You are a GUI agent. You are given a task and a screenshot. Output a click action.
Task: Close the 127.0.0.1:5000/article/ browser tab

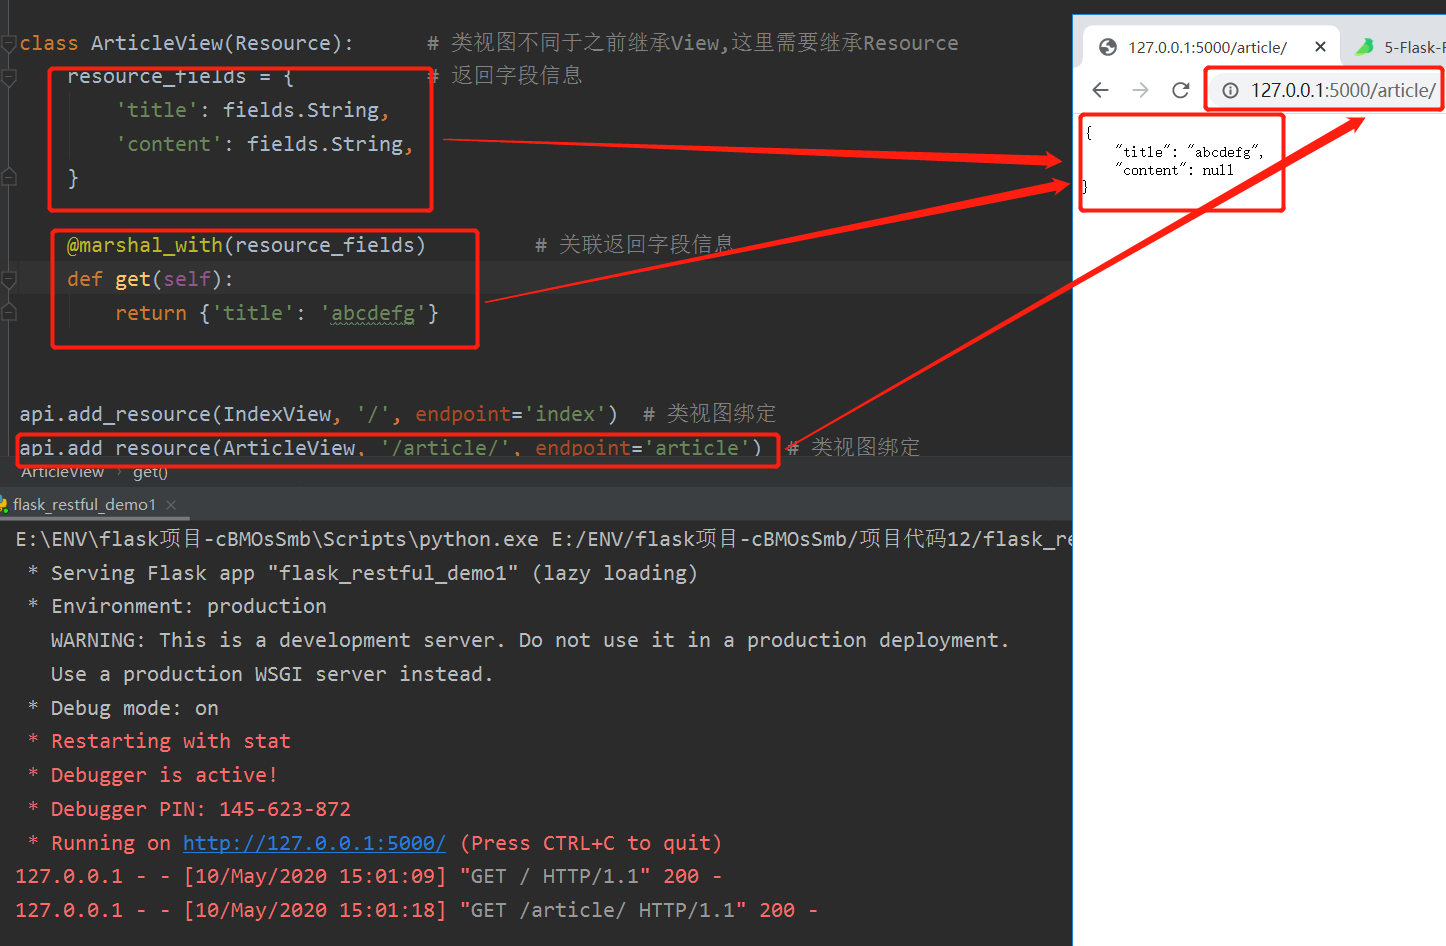(x=1320, y=47)
